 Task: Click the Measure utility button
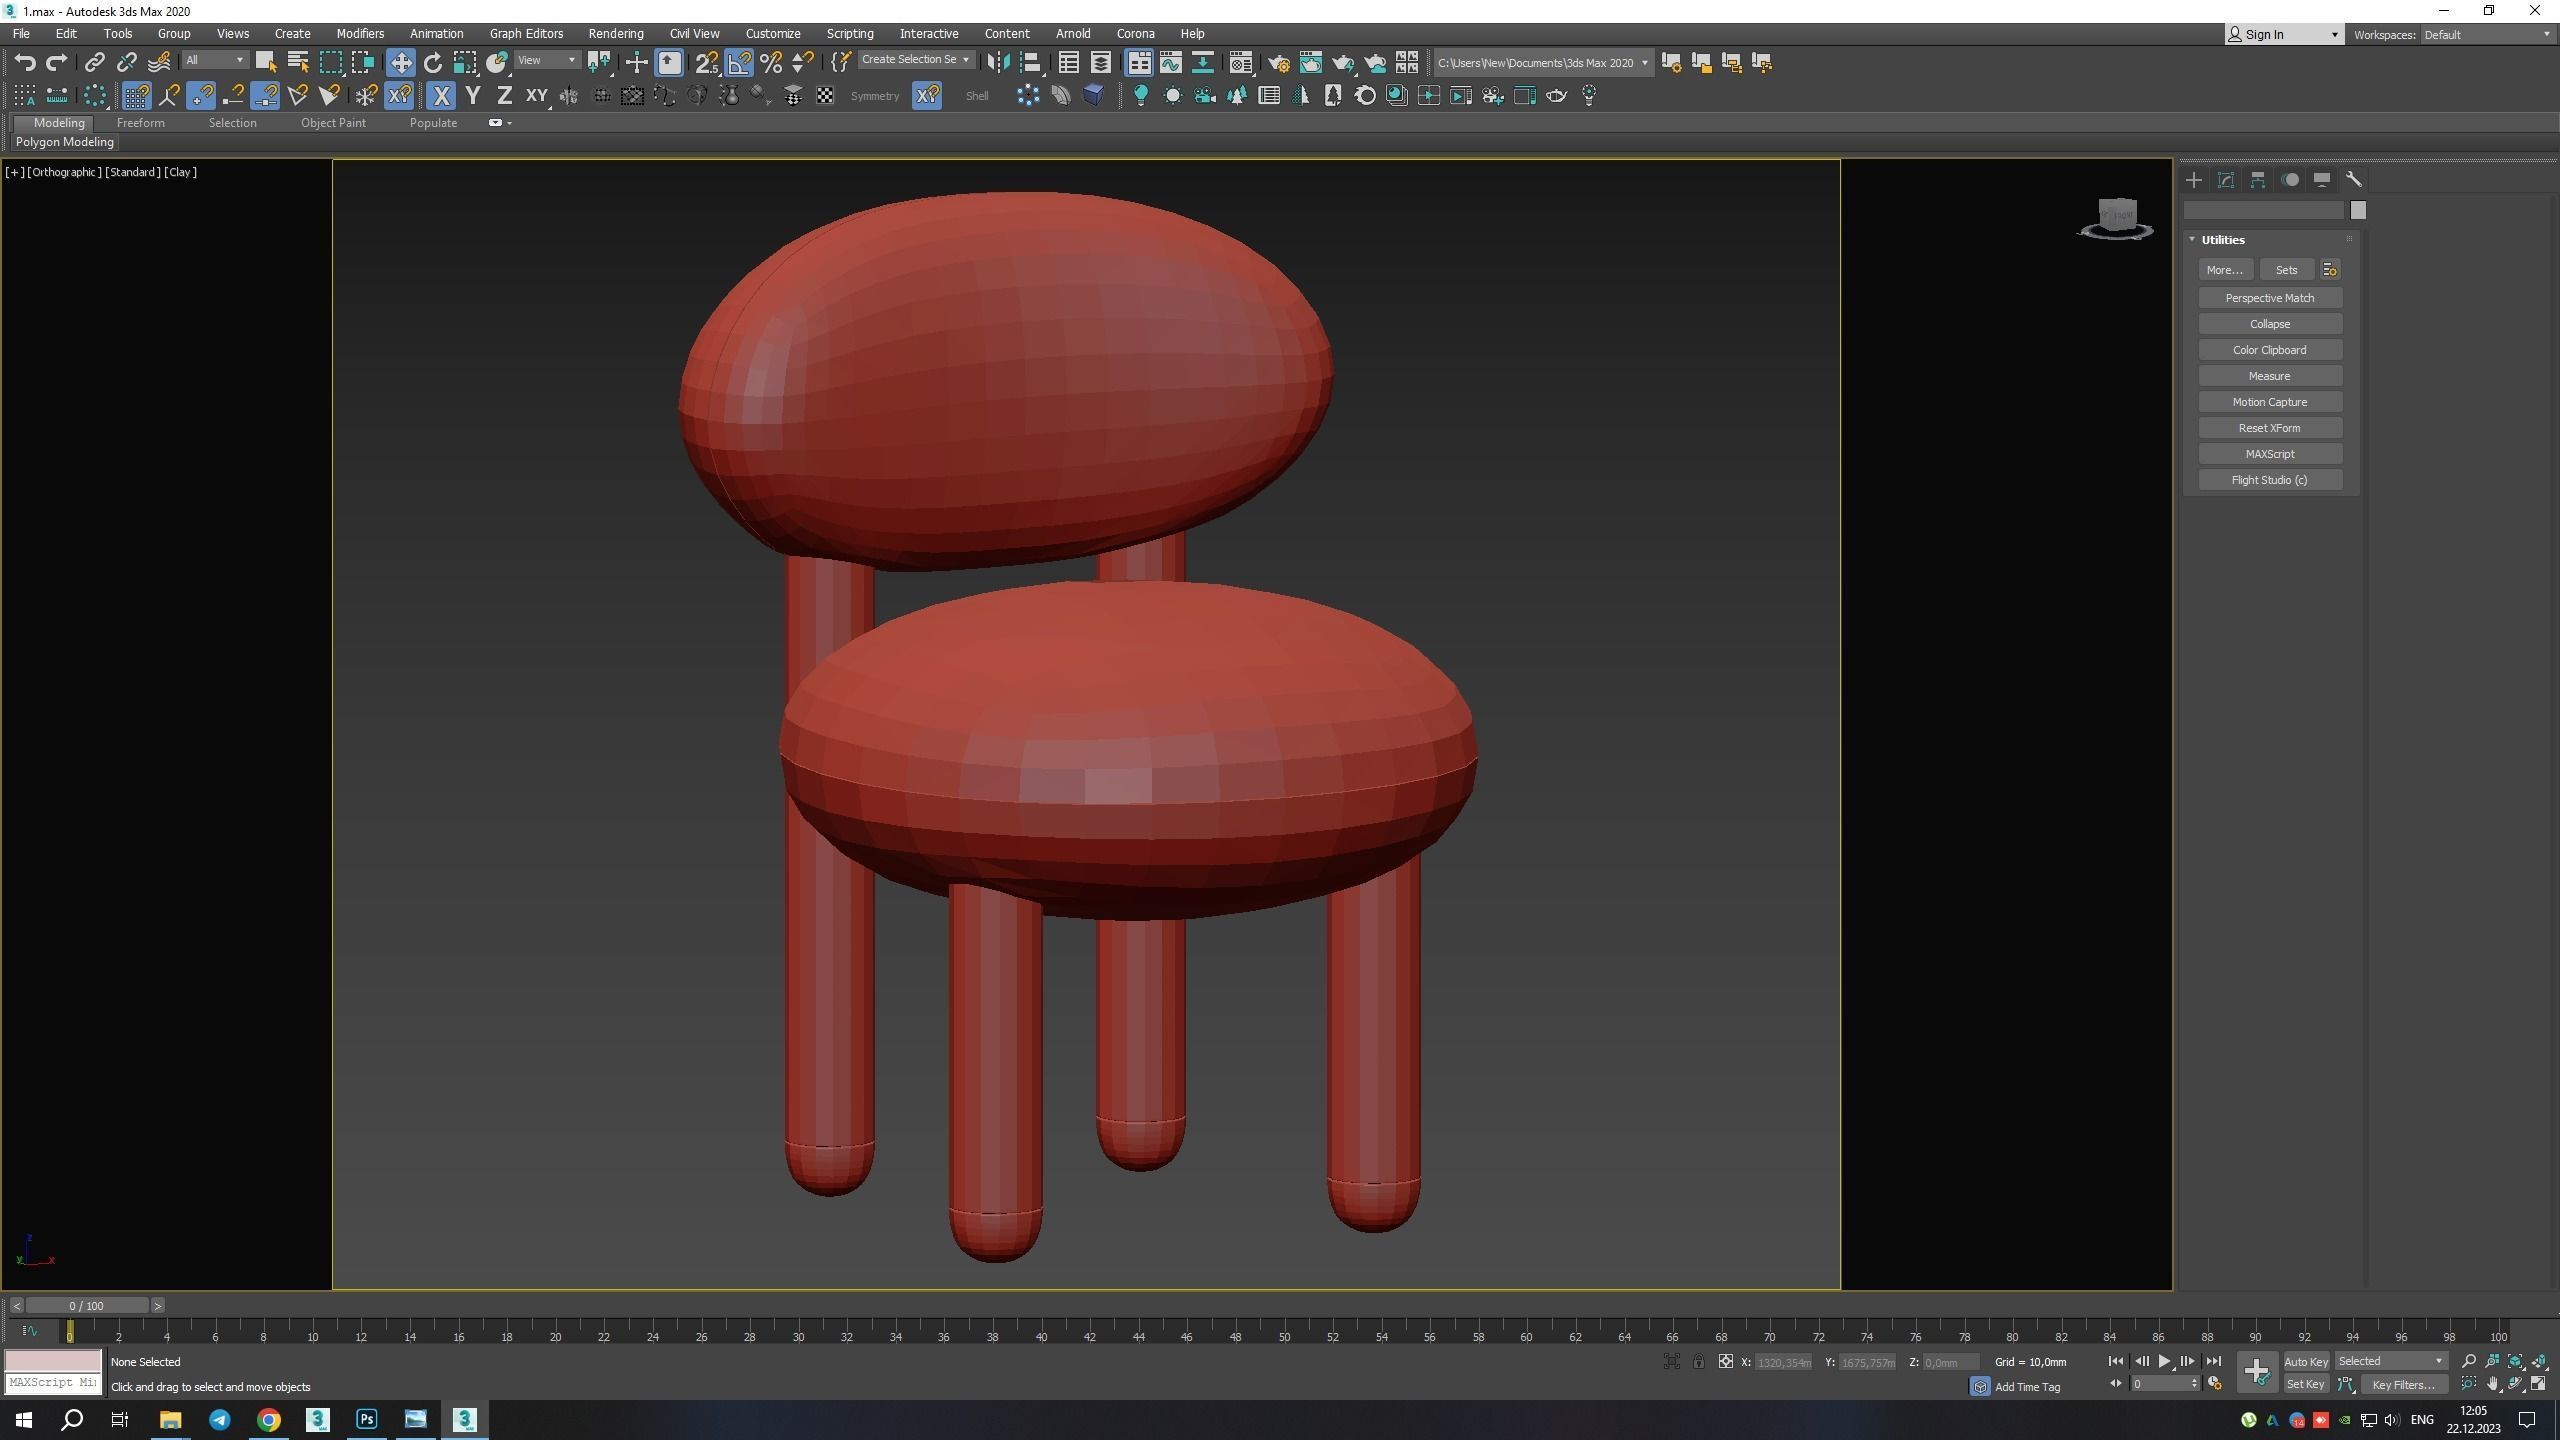pyautogui.click(x=2269, y=376)
